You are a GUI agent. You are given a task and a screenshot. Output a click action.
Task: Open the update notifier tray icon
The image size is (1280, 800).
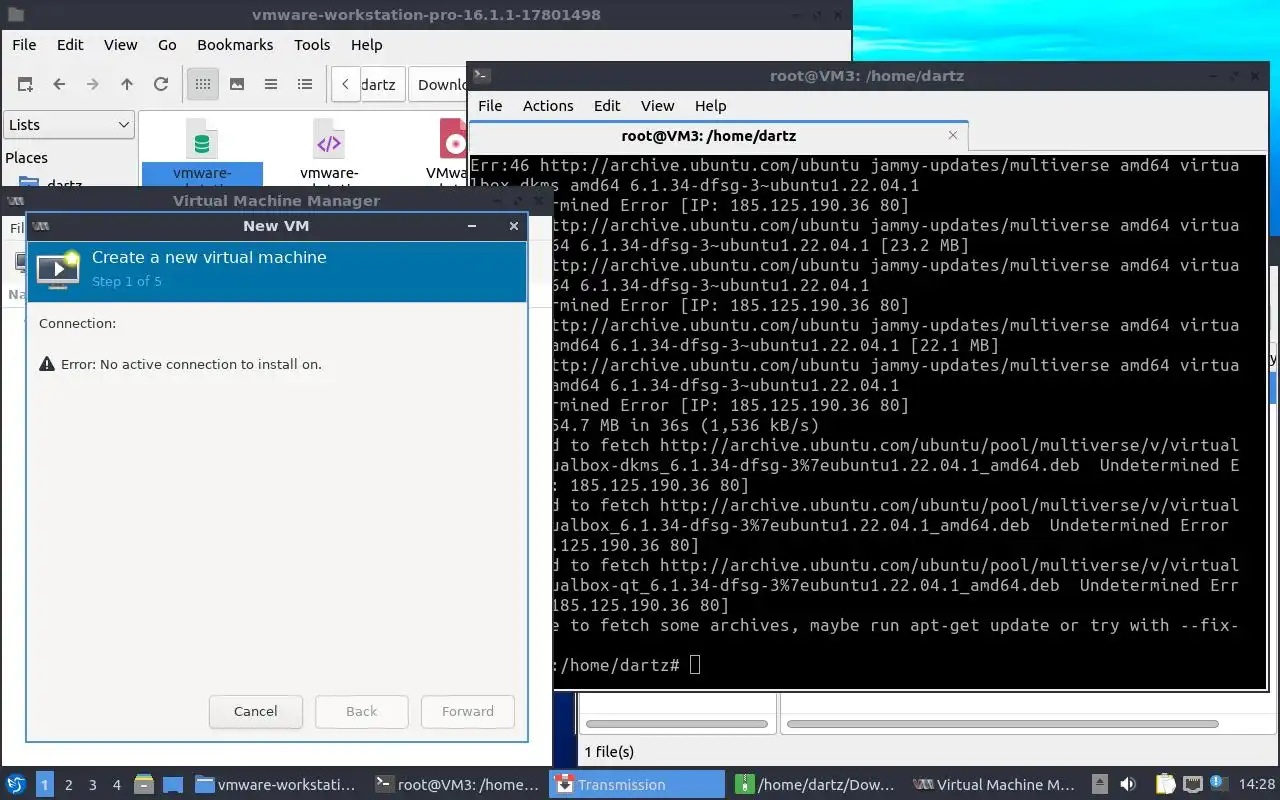coord(1218,784)
